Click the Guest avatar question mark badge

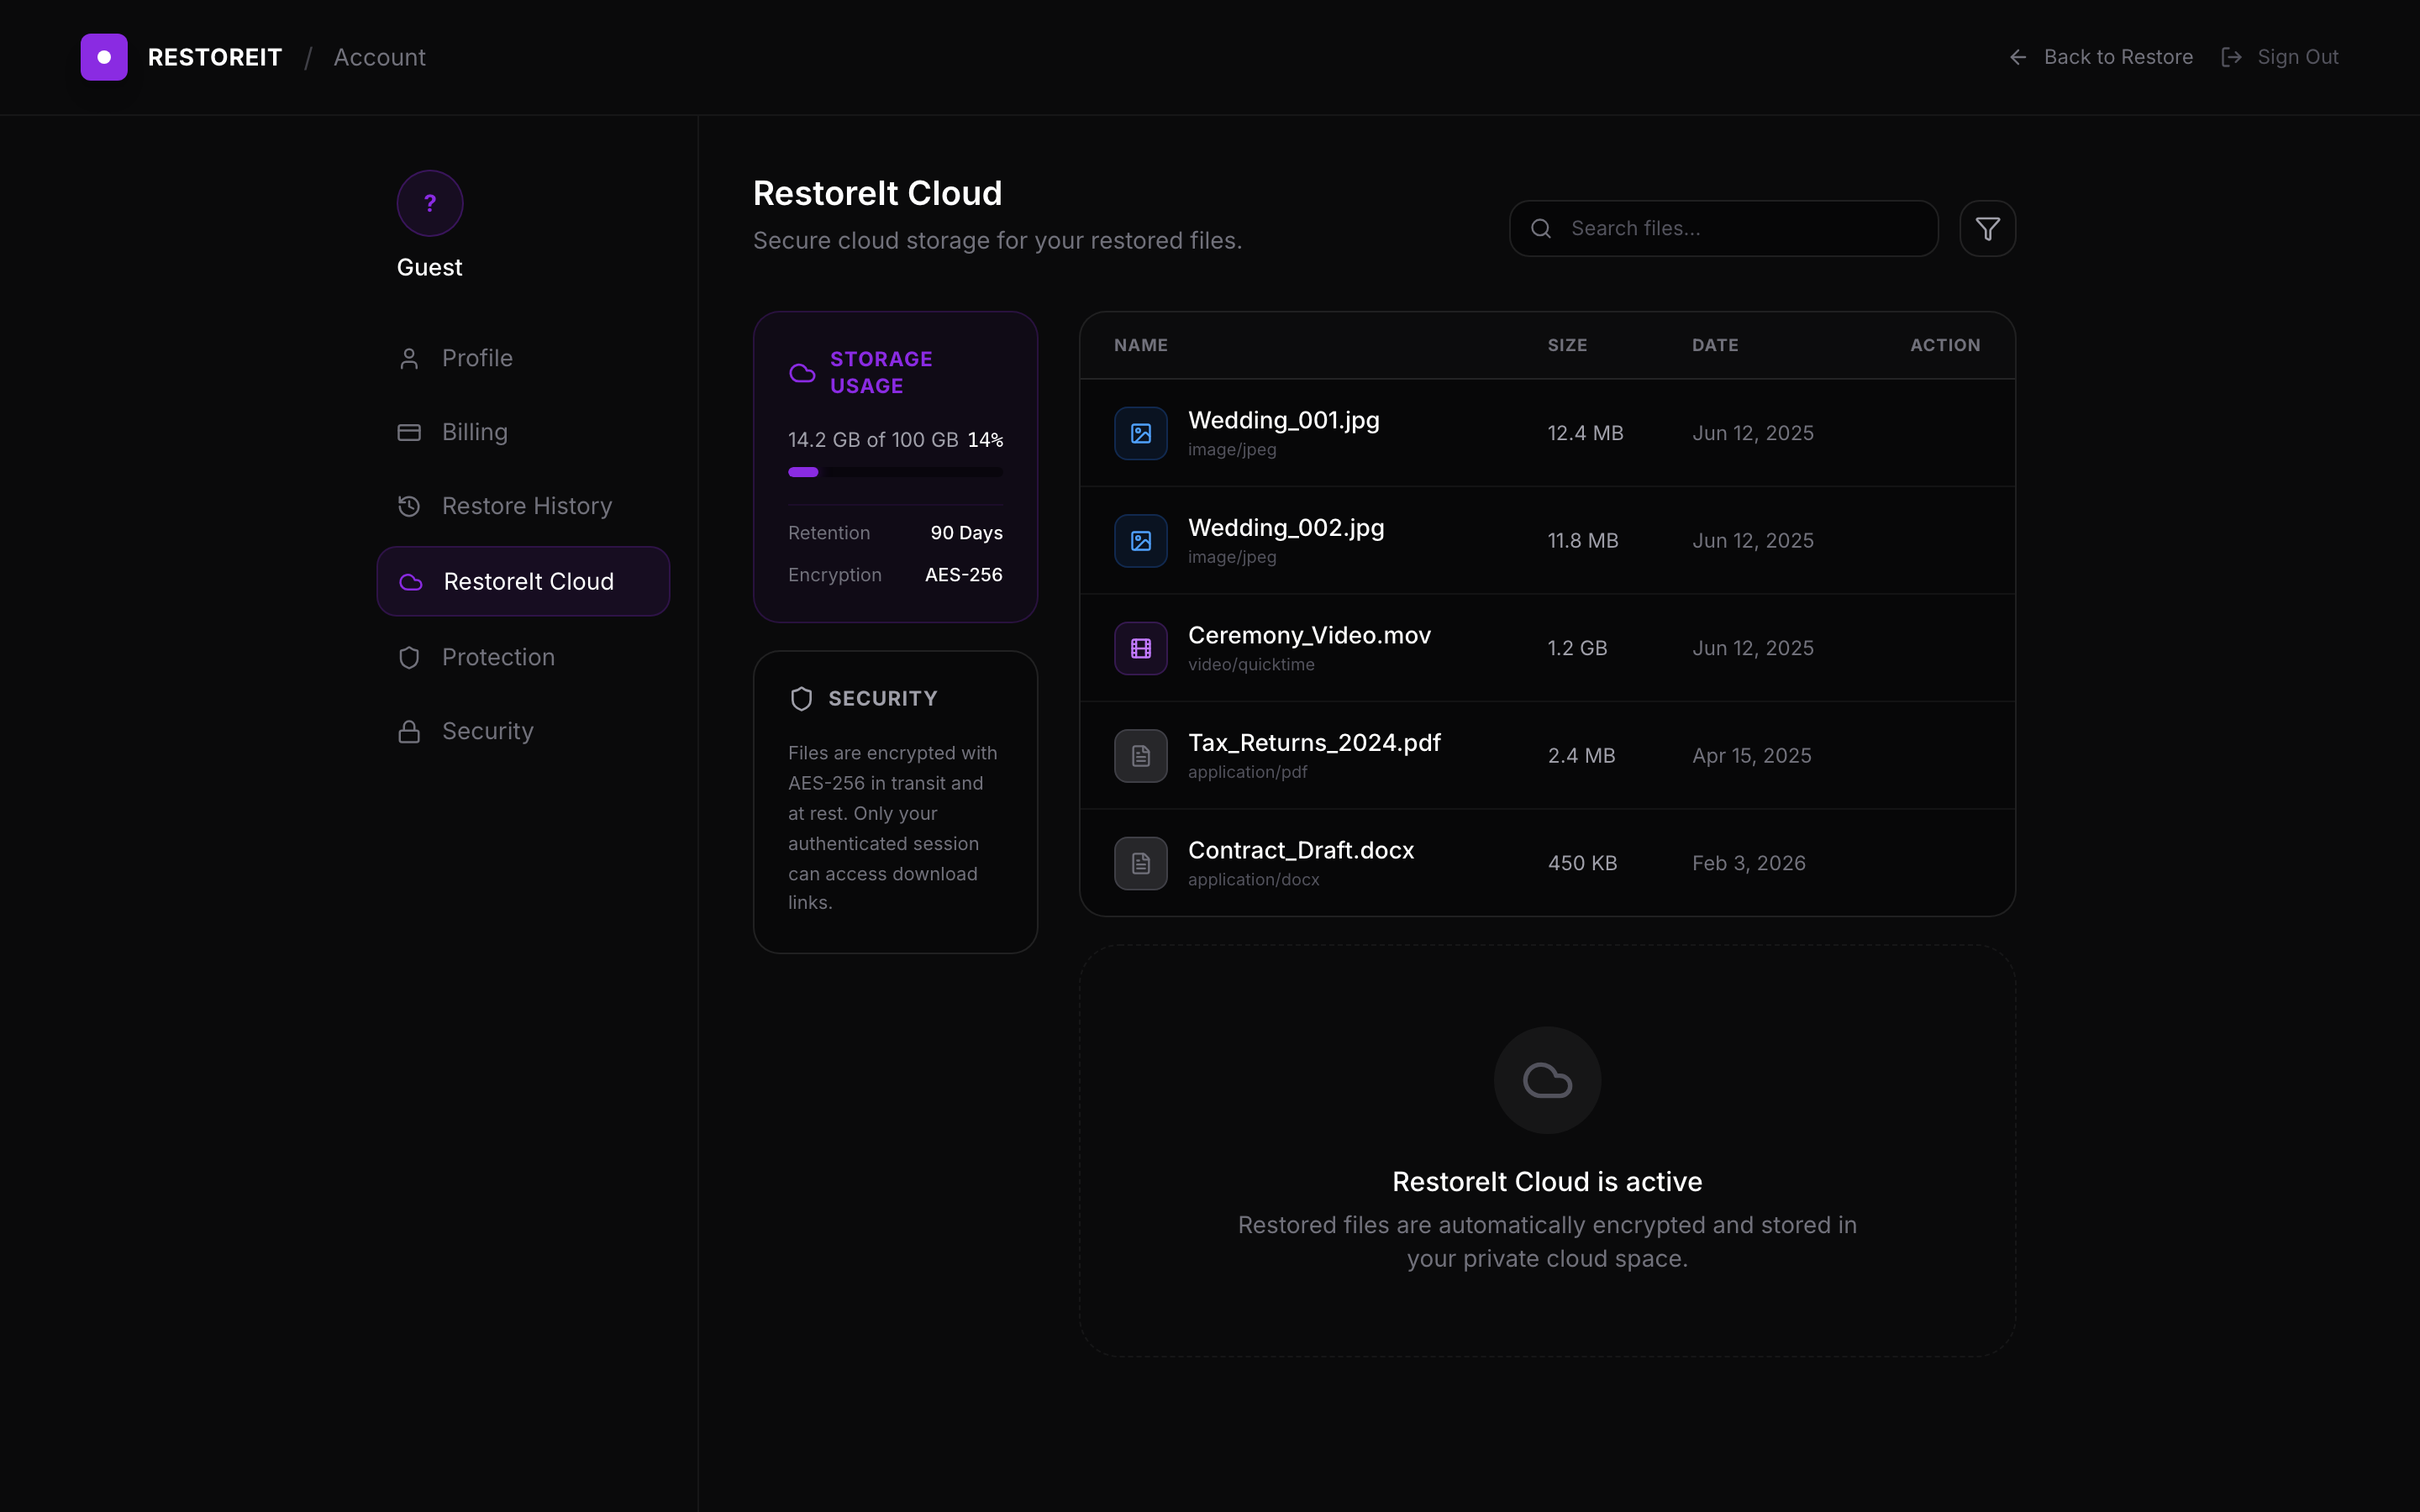pyautogui.click(x=430, y=203)
